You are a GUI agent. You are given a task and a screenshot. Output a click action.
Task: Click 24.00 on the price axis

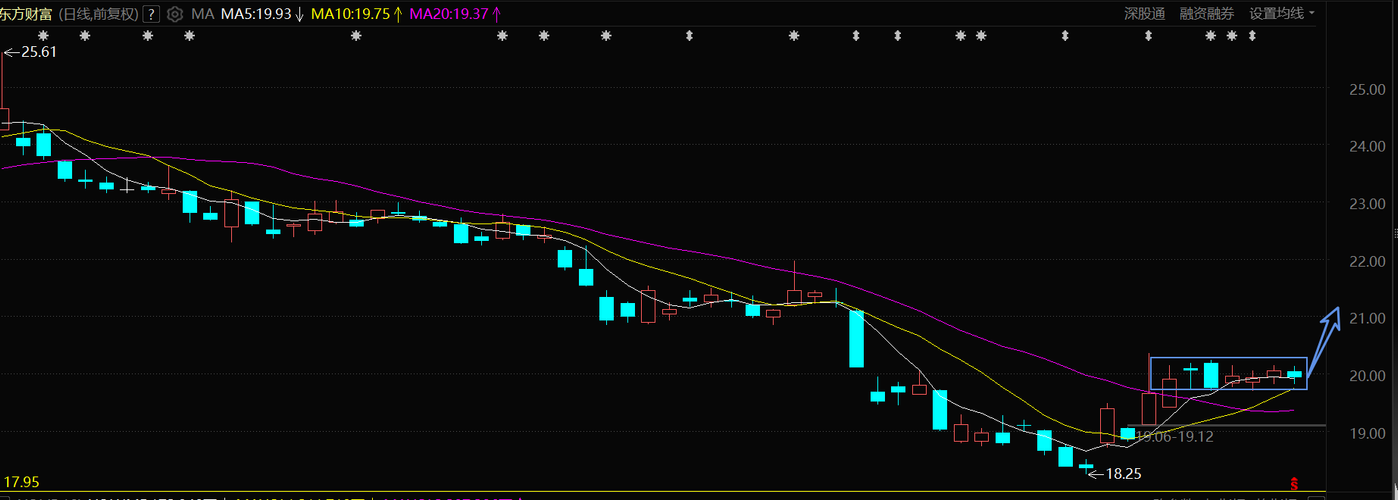[x=1367, y=146]
